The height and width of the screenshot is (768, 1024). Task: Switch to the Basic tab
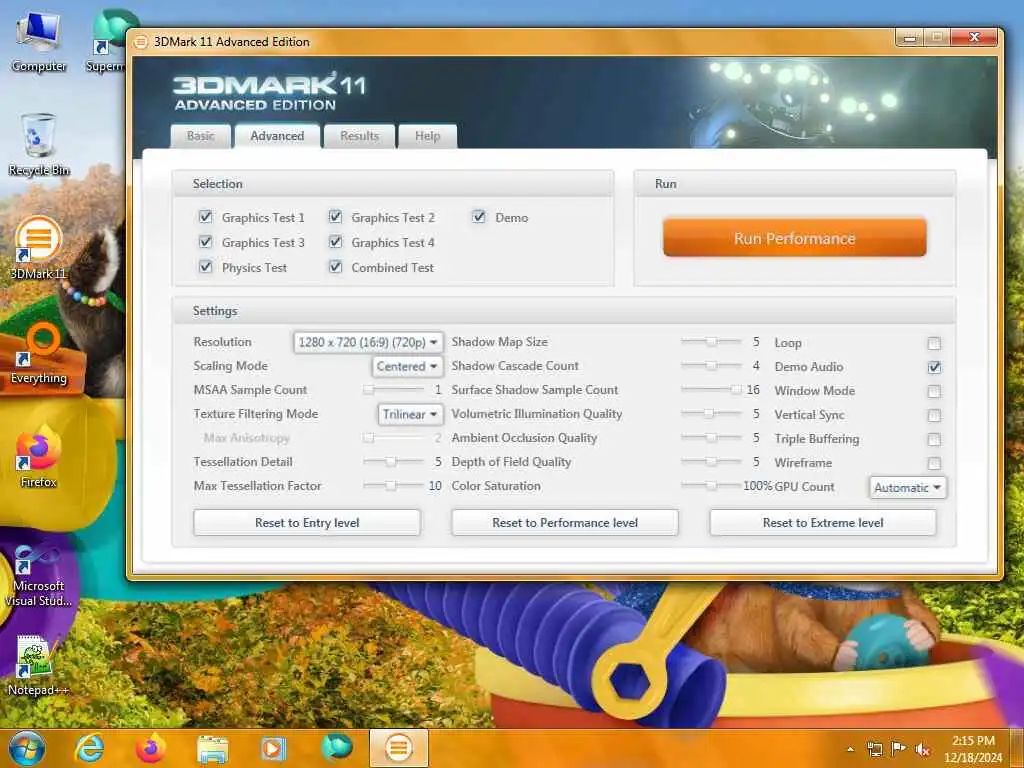[x=200, y=136]
